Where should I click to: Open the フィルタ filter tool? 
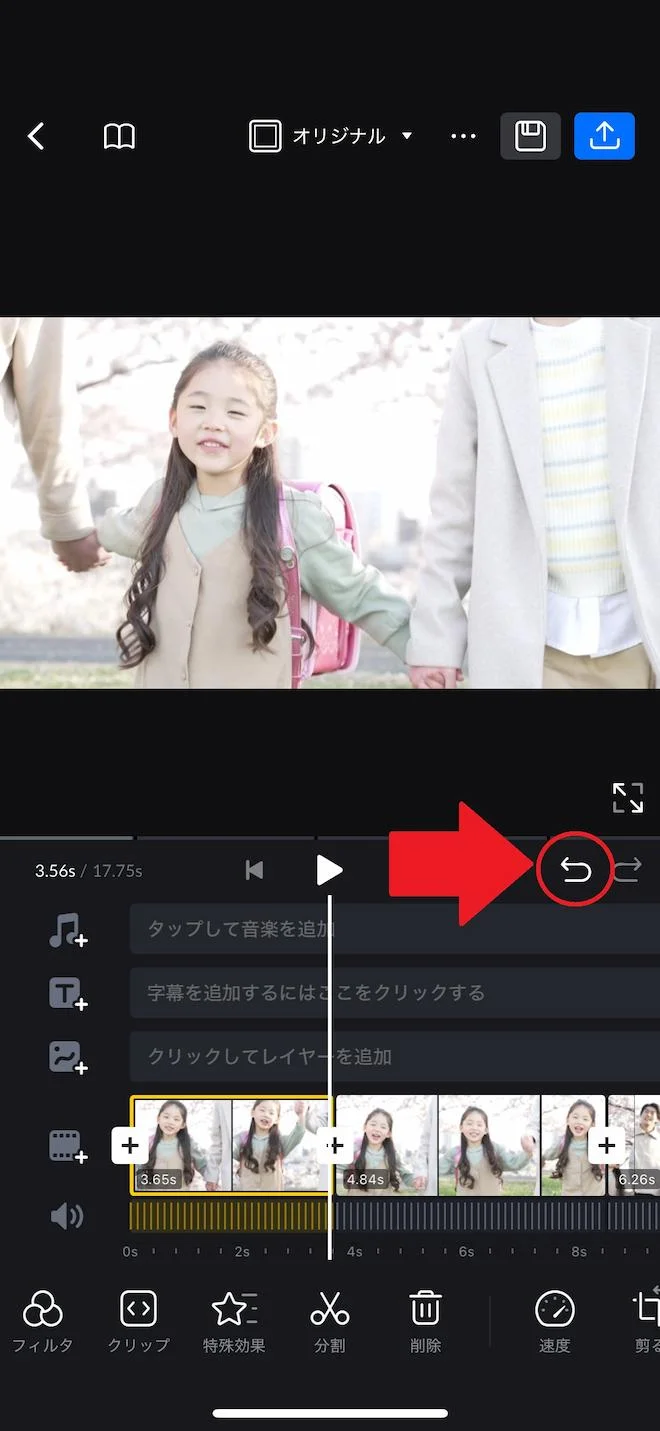click(x=42, y=1321)
